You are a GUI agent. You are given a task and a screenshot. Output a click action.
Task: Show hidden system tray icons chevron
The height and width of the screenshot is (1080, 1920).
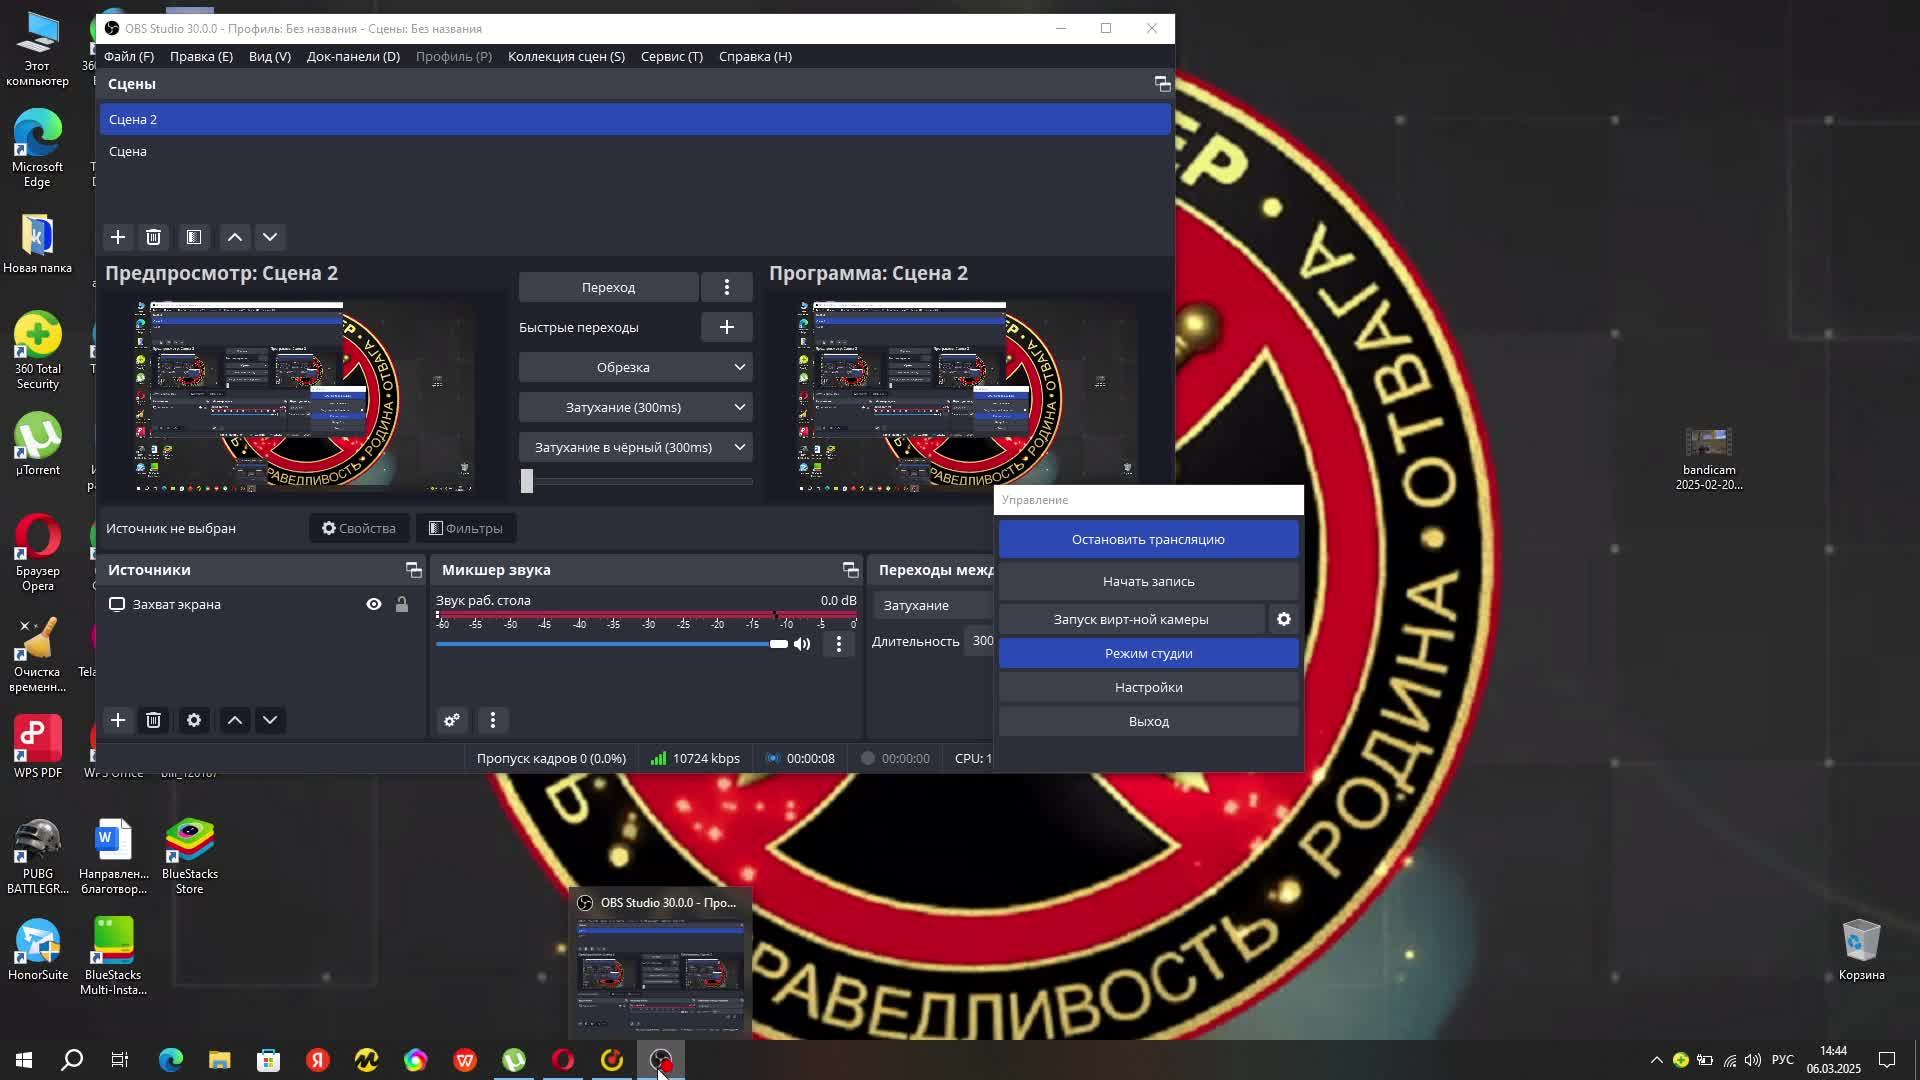pos(1656,1060)
